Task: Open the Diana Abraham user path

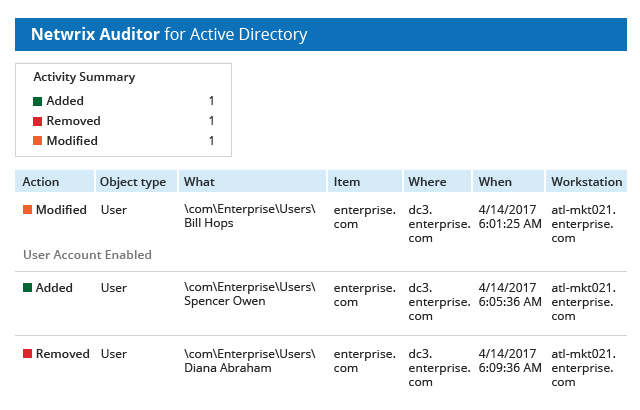Action: [250, 360]
